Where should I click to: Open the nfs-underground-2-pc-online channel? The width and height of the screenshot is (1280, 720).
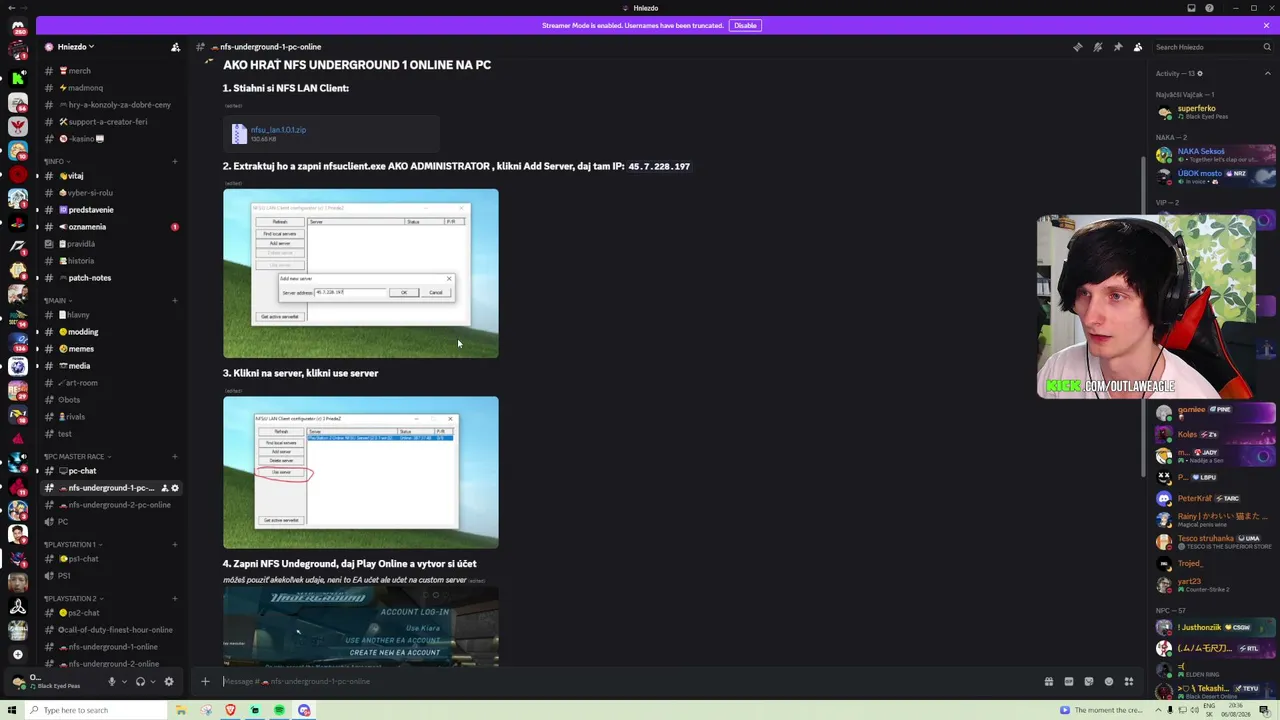coord(112,505)
